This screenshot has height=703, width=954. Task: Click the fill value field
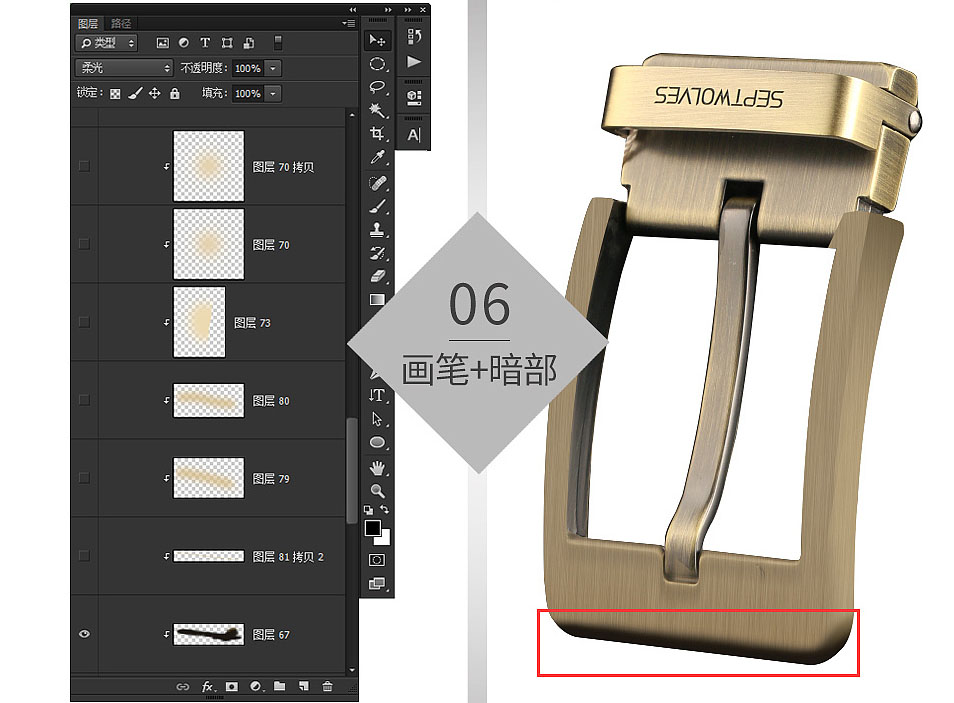(248, 94)
